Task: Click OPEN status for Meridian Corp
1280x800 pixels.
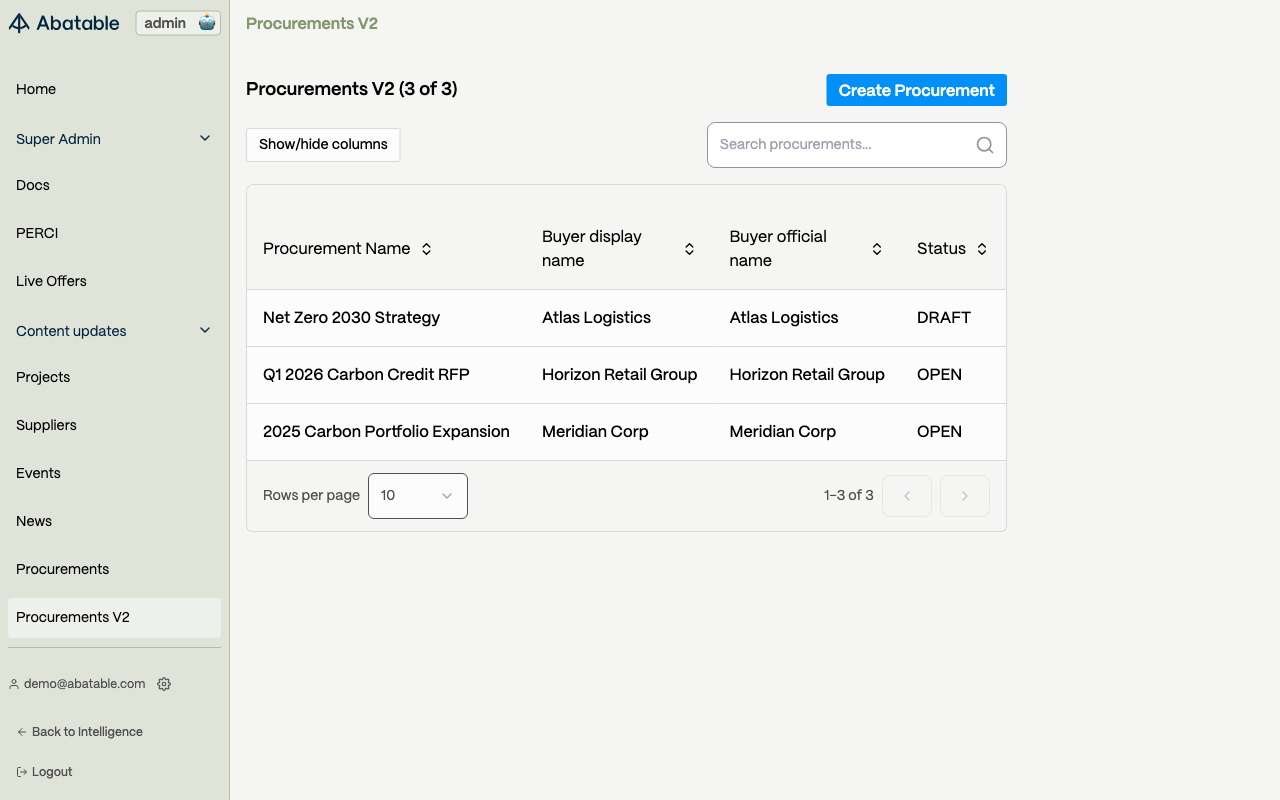Action: pyautogui.click(x=939, y=432)
